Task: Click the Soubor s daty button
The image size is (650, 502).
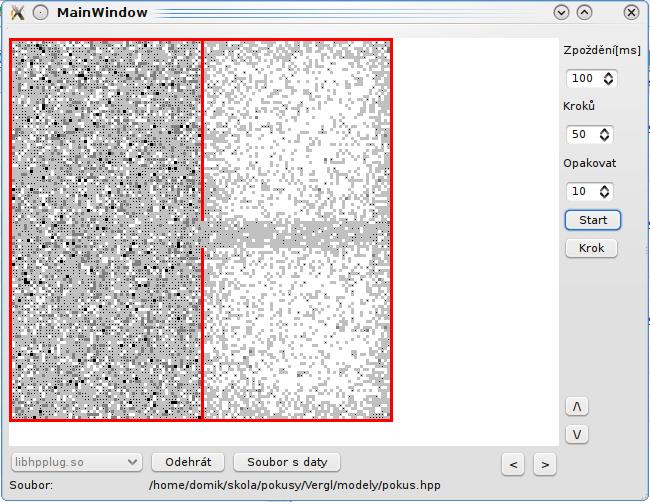Action: coord(287,462)
